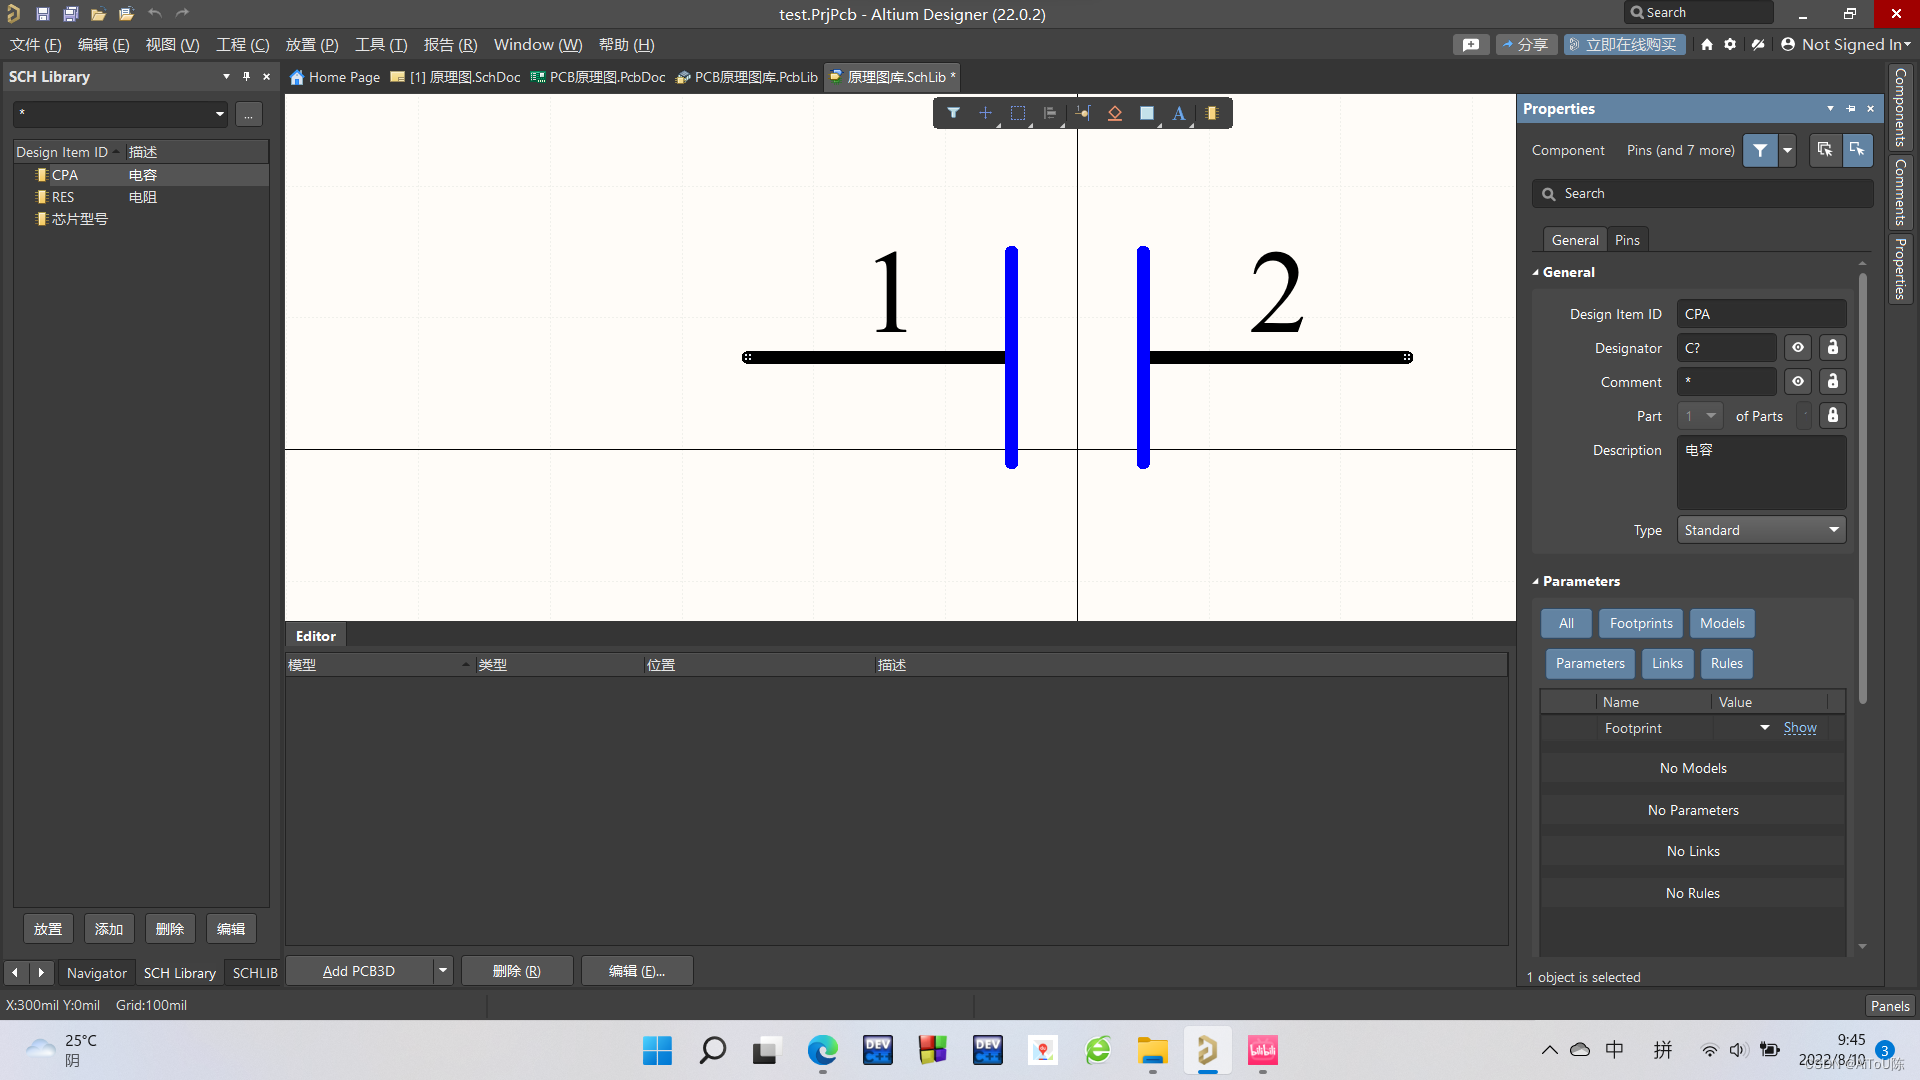This screenshot has height=1080, width=1920.
Task: Select the RES component in list
Action: [x=63, y=197]
